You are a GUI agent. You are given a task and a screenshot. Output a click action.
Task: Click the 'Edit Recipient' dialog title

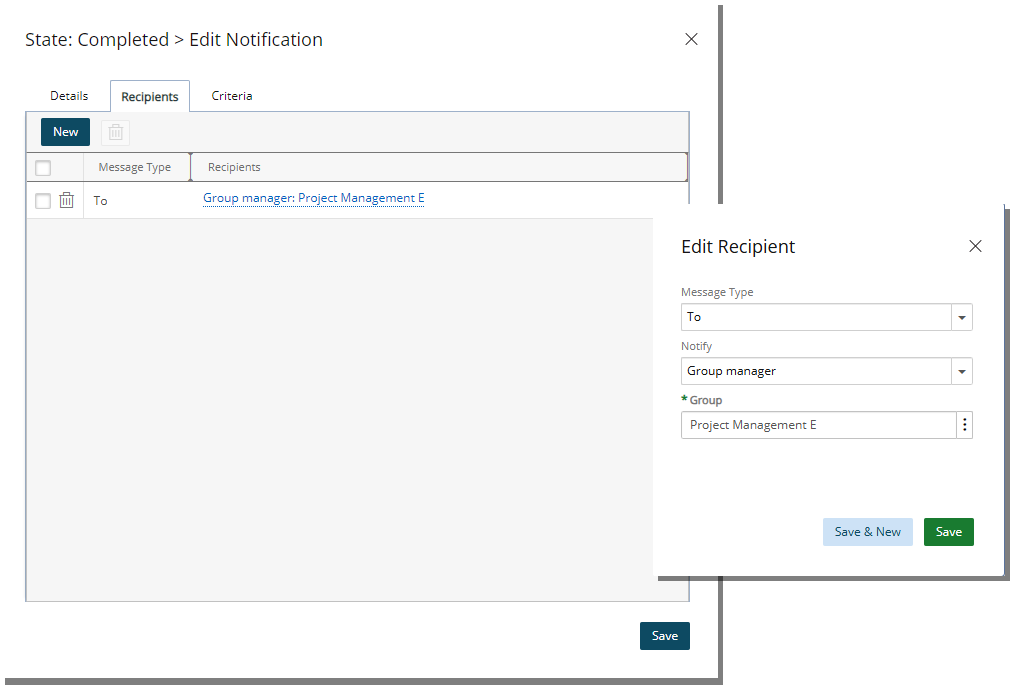[x=738, y=247]
